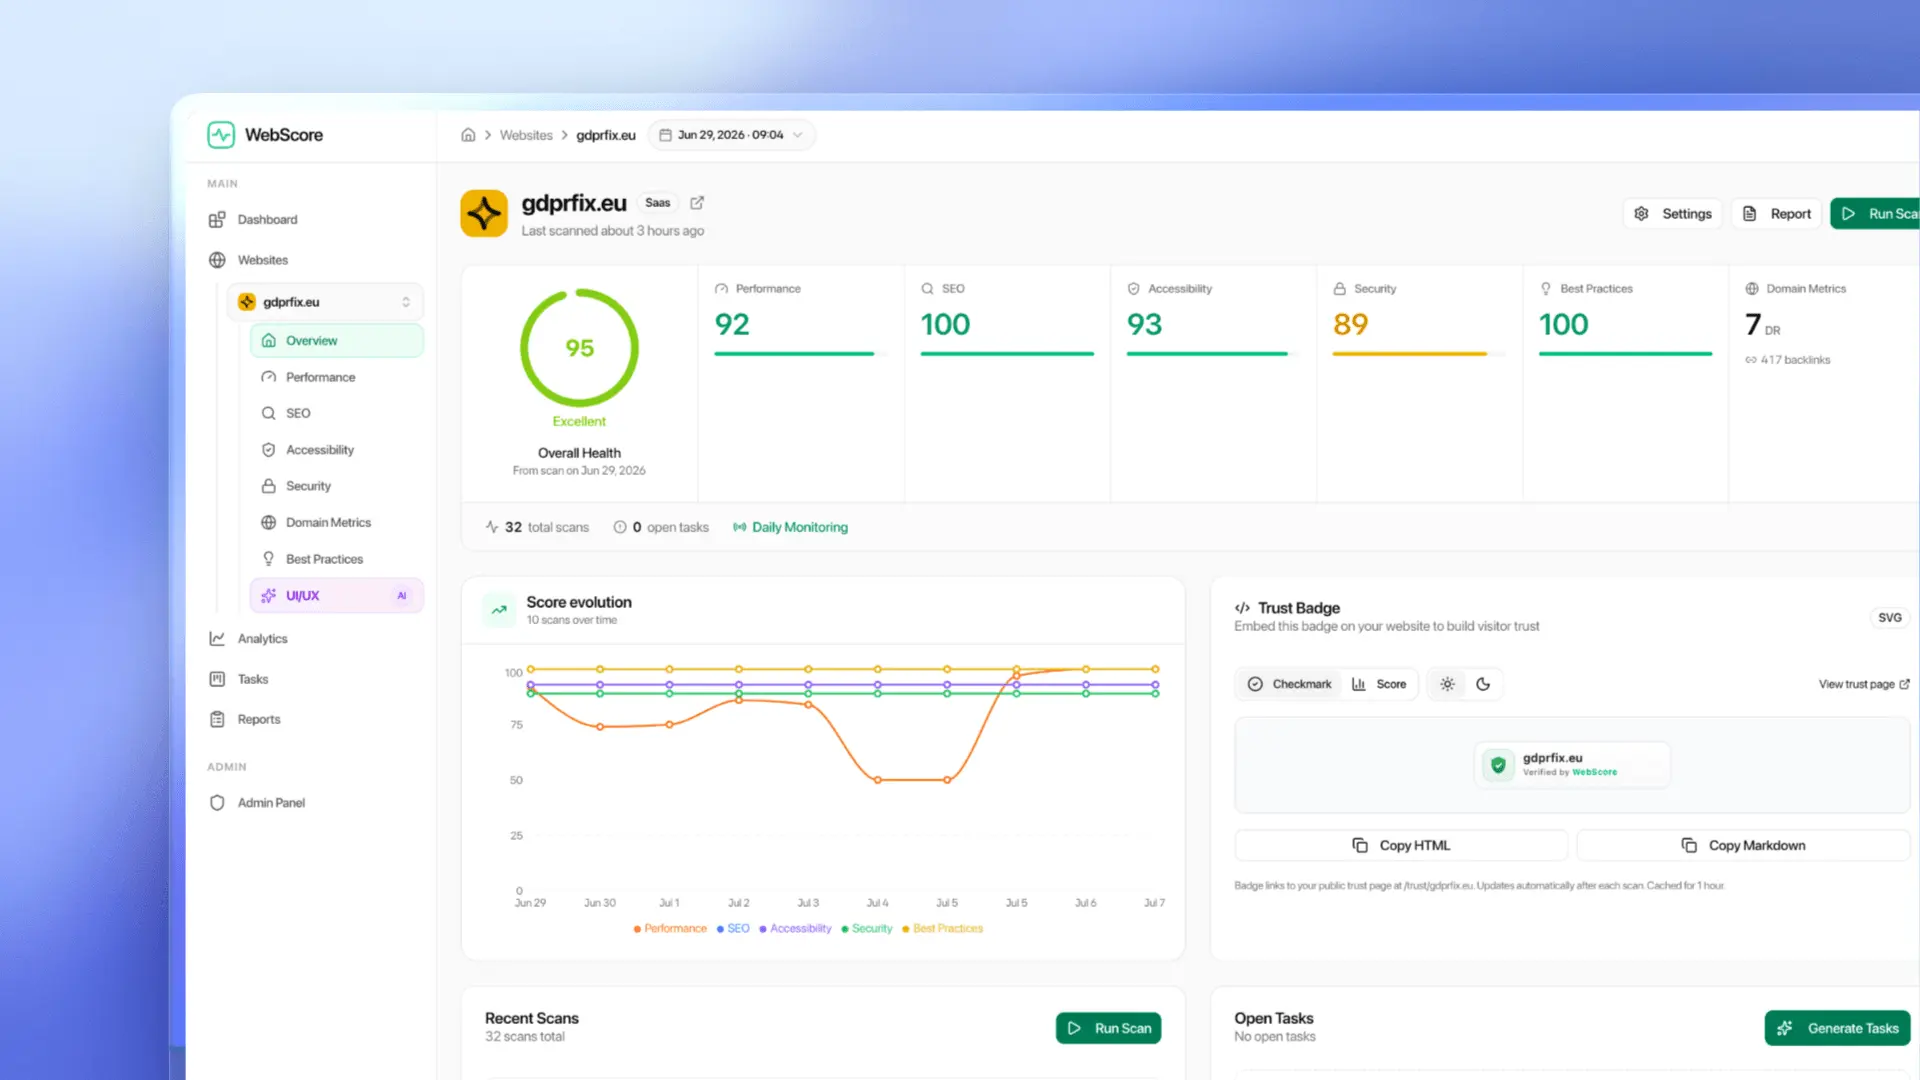Click the Copy HTML button
Image resolution: width=1920 pixels, height=1080 pixels.
pos(1401,846)
